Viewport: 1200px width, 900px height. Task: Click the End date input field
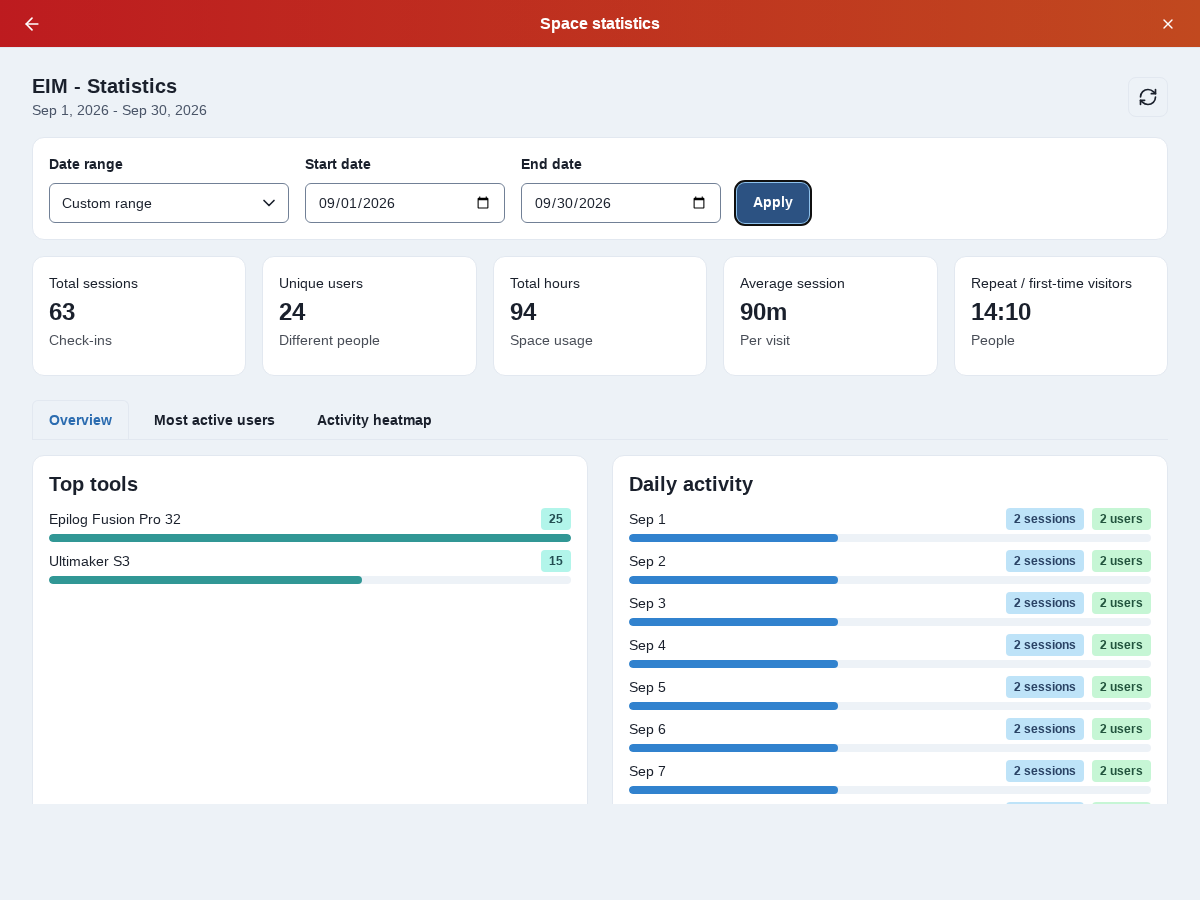[621, 203]
